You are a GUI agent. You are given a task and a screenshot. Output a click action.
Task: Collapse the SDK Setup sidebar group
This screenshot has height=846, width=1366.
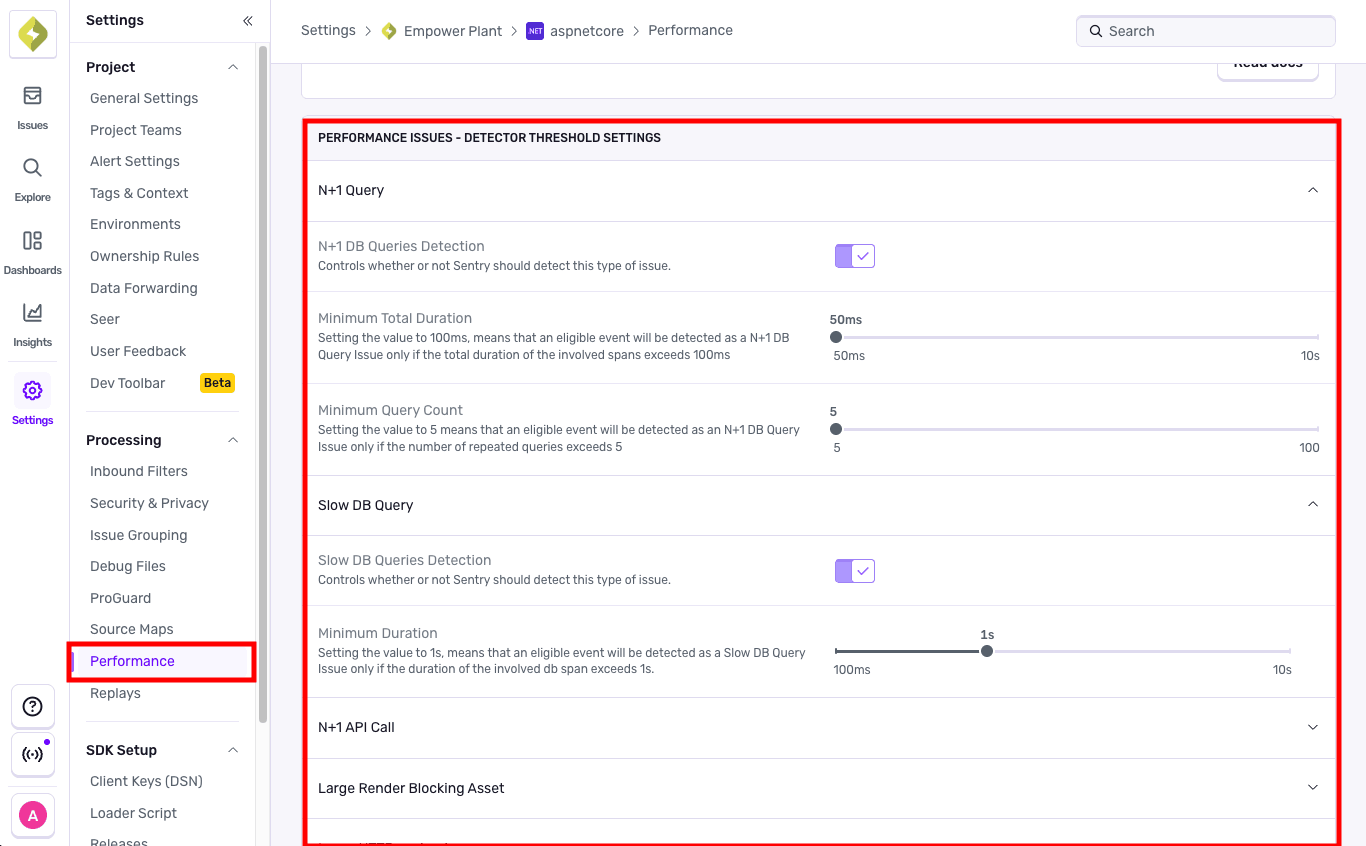click(233, 750)
